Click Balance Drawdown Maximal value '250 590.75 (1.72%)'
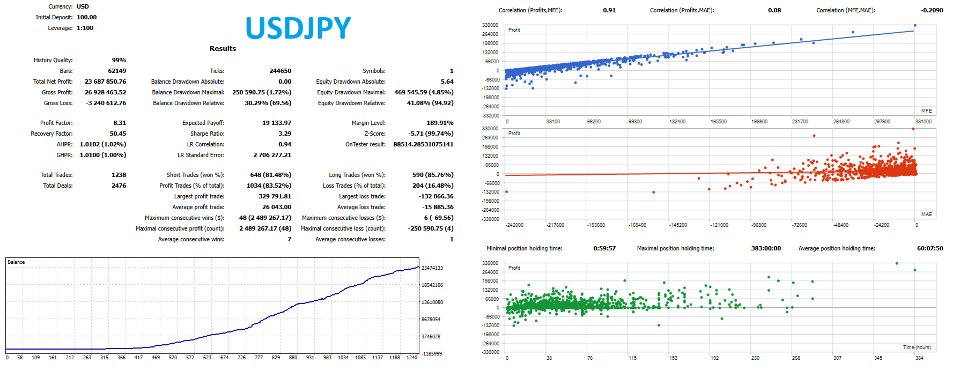This screenshot has width=960, height=370. point(262,92)
